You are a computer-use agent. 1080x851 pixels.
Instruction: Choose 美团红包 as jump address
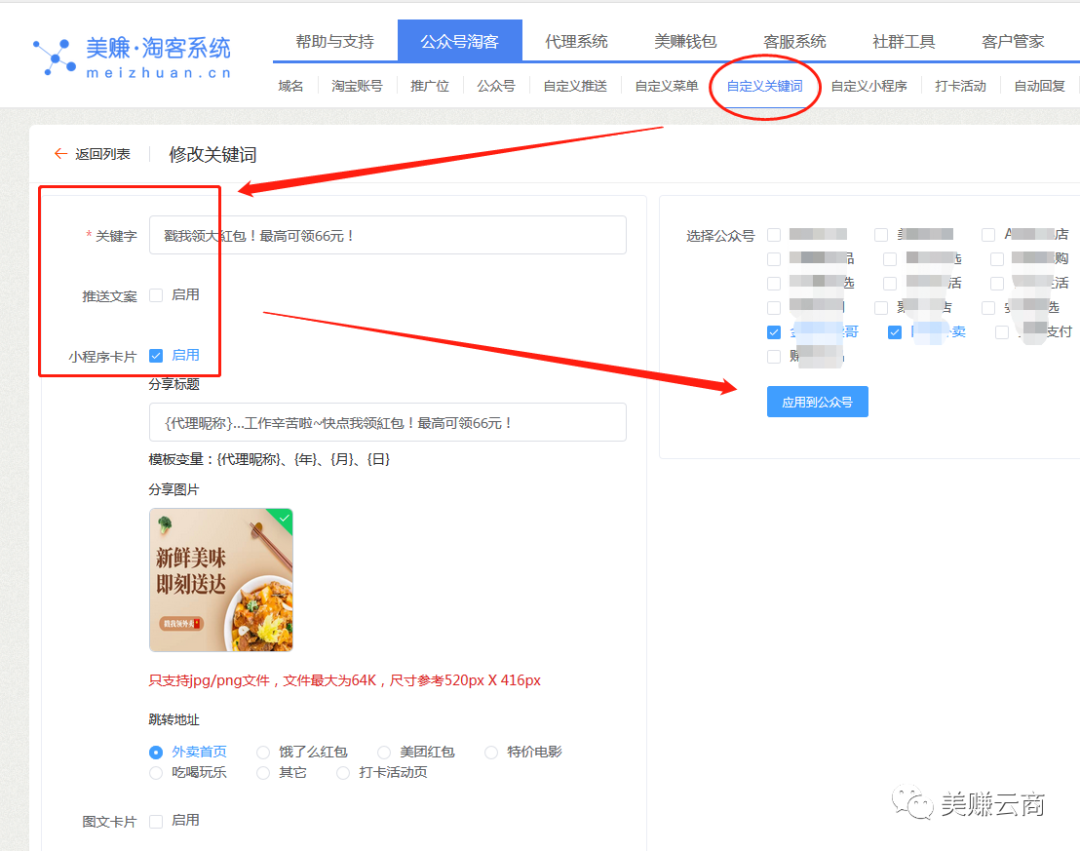click(384, 752)
